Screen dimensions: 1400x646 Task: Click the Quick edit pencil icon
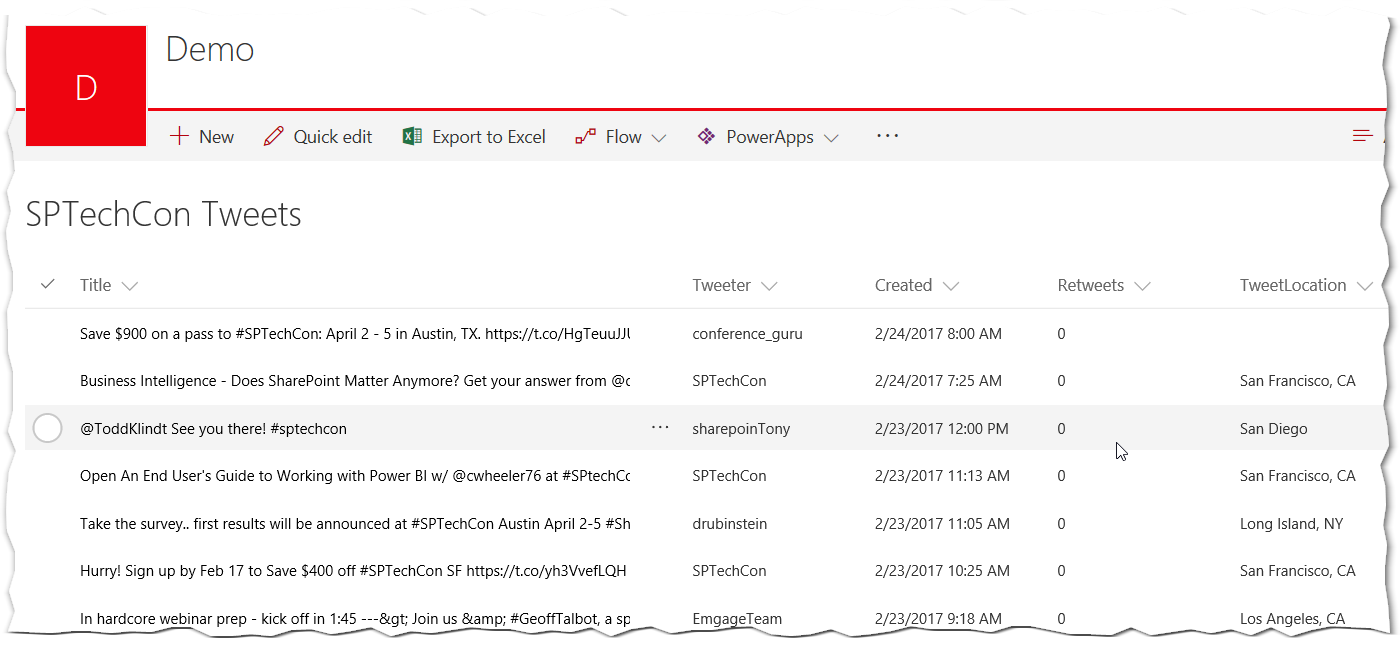pos(273,137)
